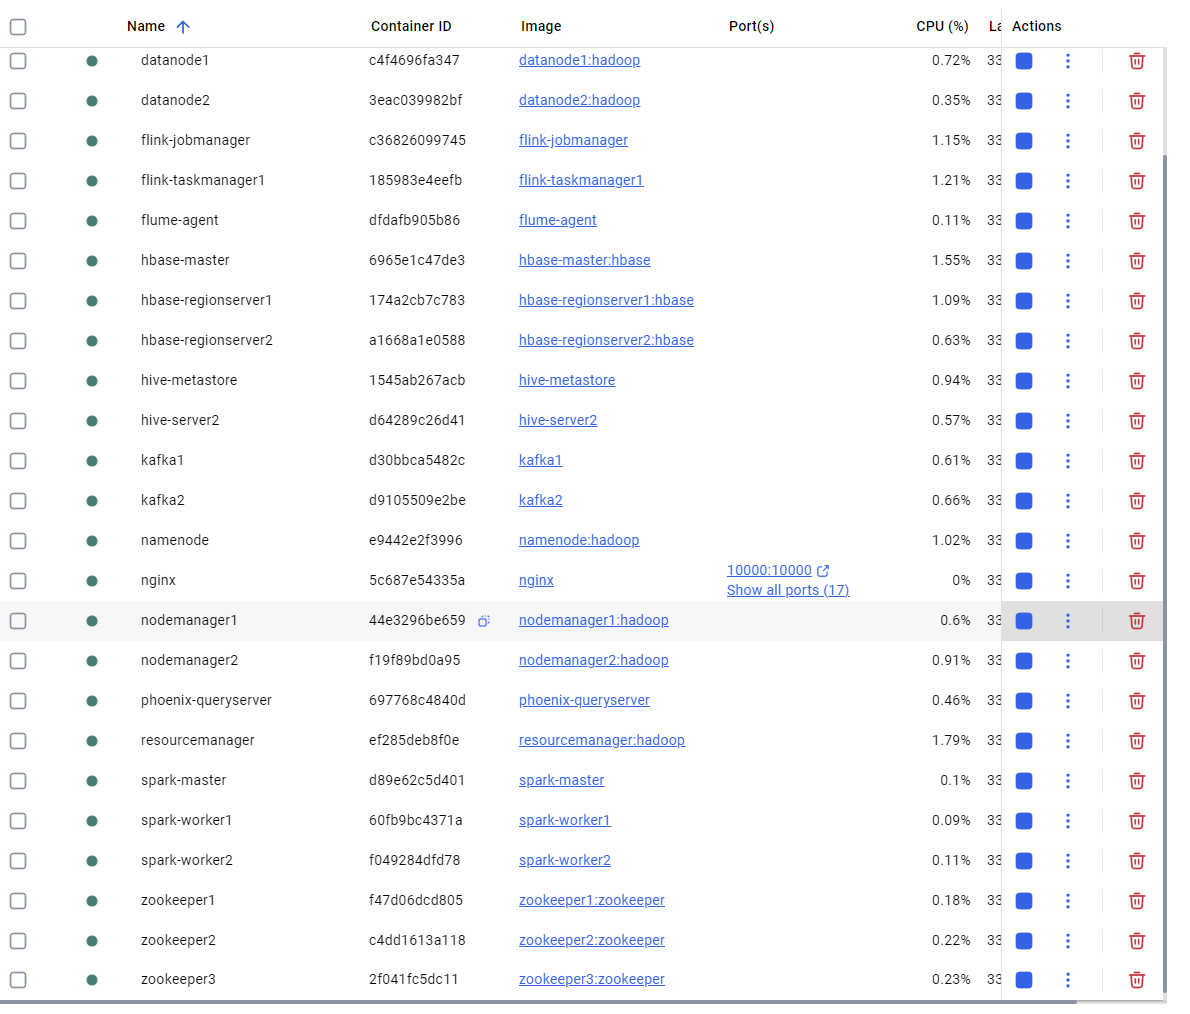Stop the spark-worker1 container

coord(1023,821)
